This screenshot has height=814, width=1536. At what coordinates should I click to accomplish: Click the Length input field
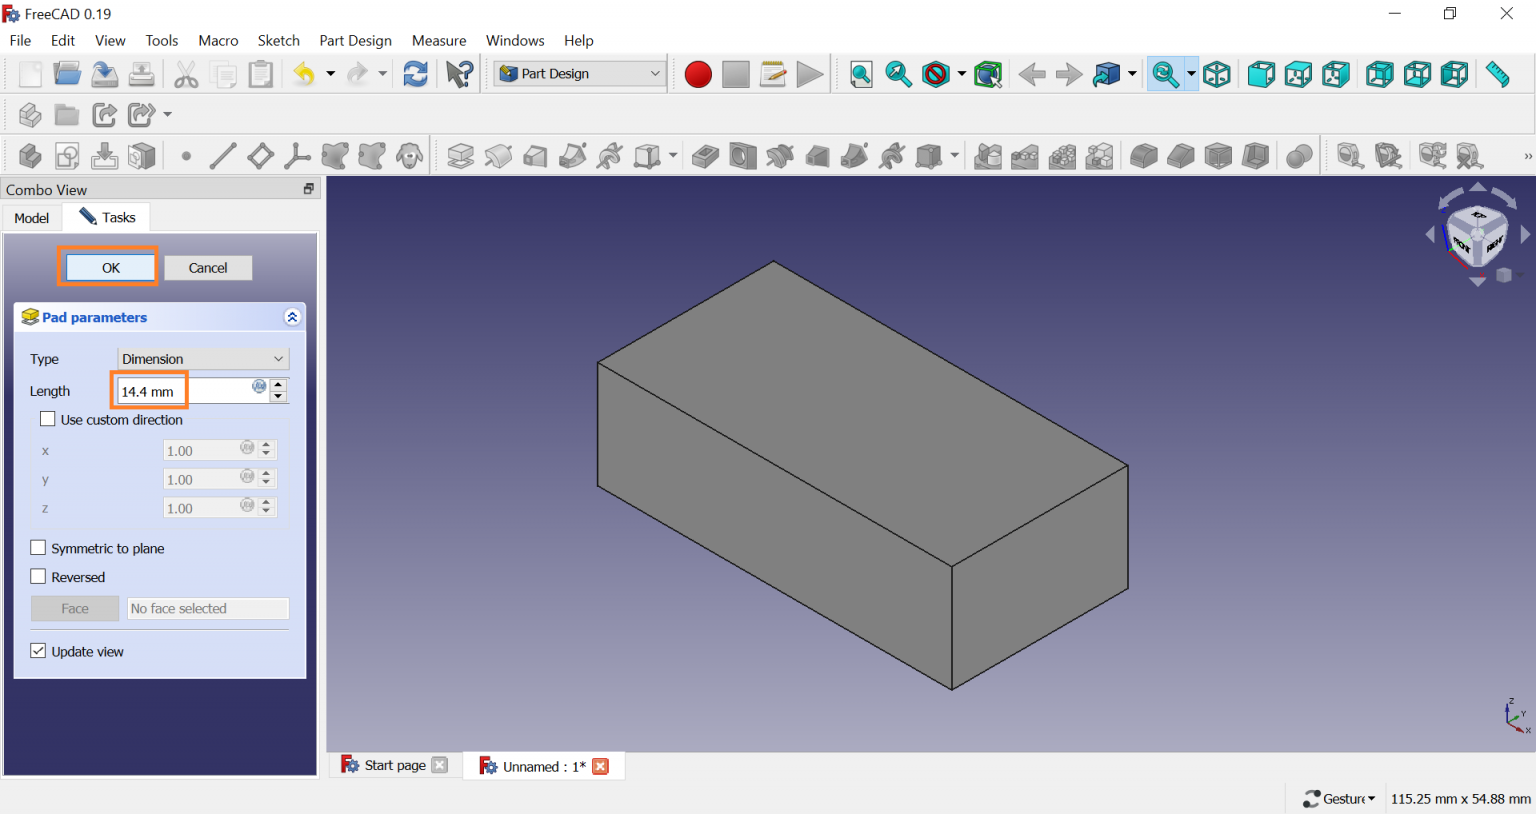(x=185, y=391)
